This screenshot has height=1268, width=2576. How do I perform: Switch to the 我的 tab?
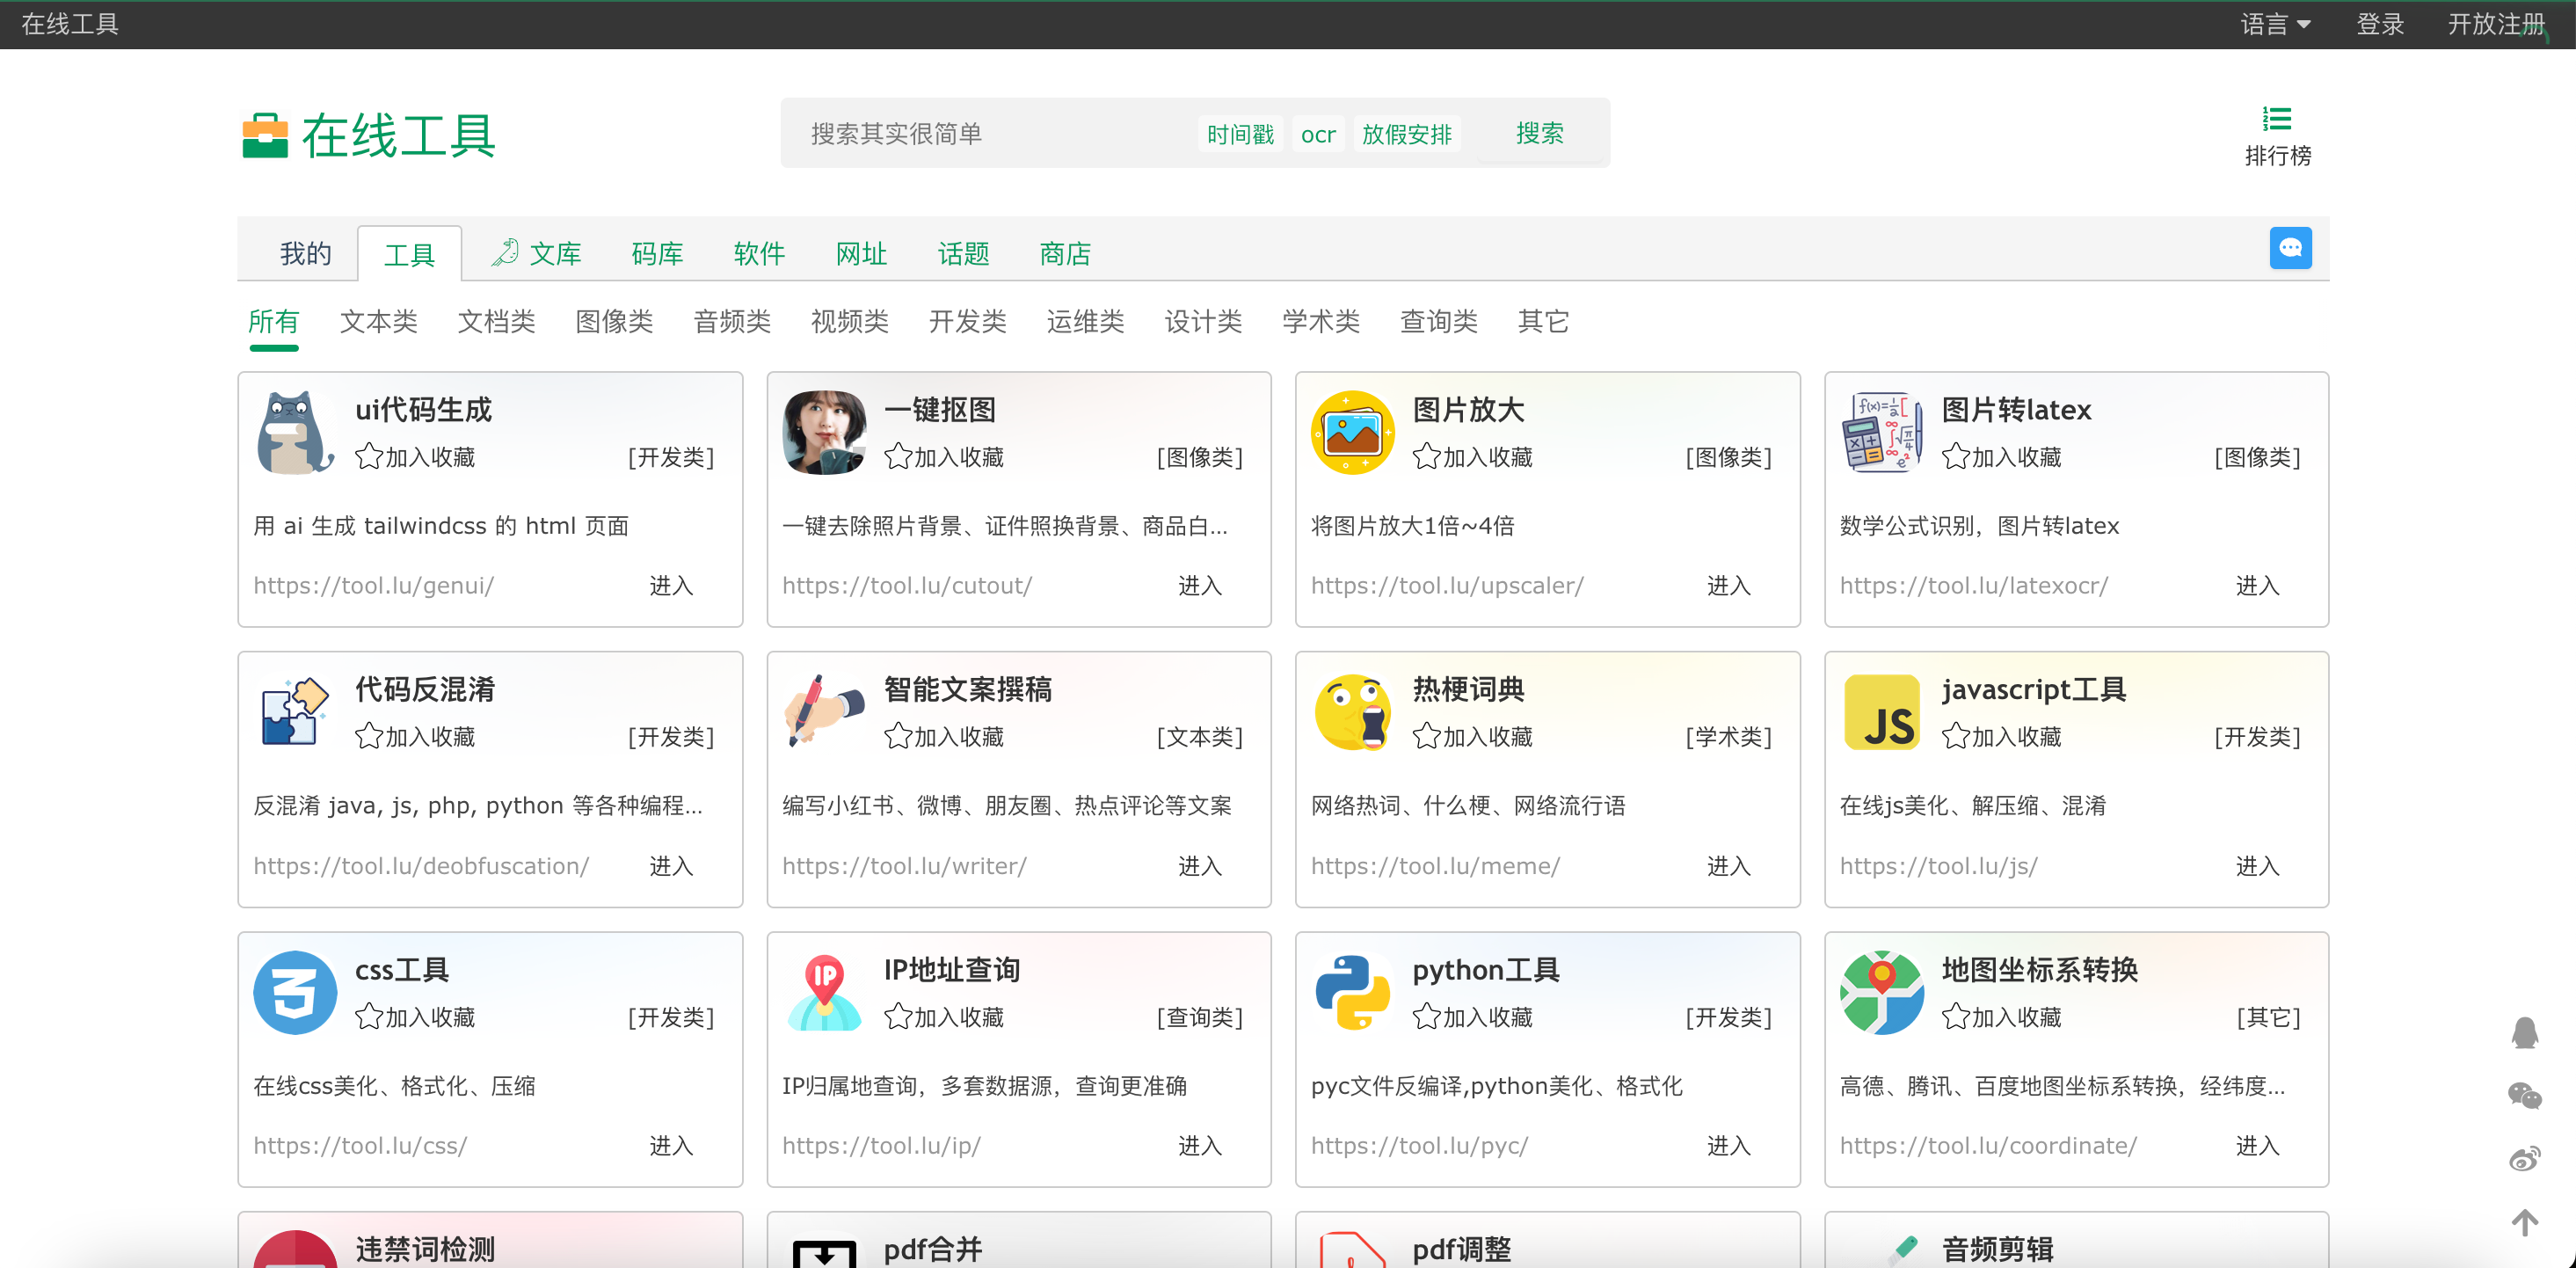(305, 254)
